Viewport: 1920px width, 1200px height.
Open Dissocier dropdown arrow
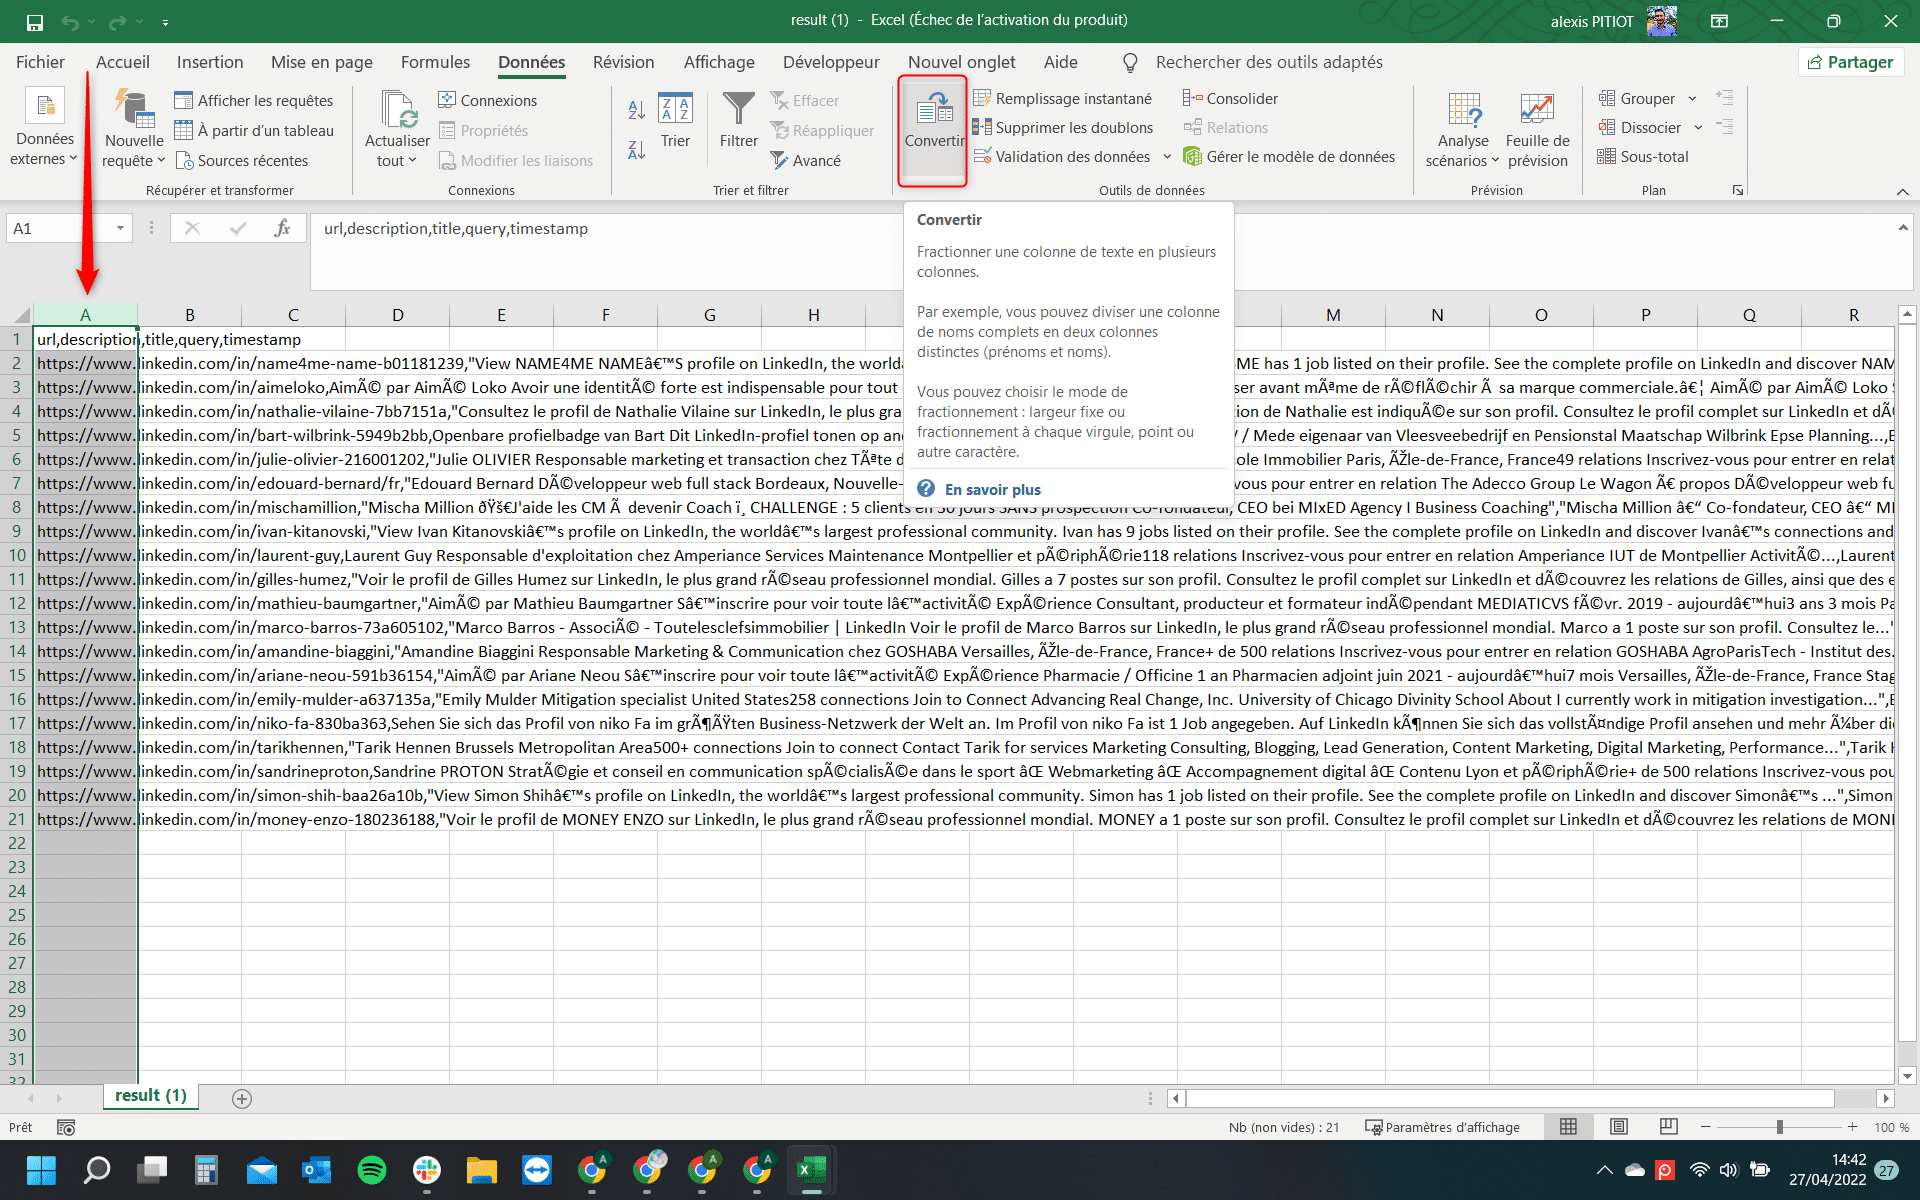pyautogui.click(x=1698, y=127)
